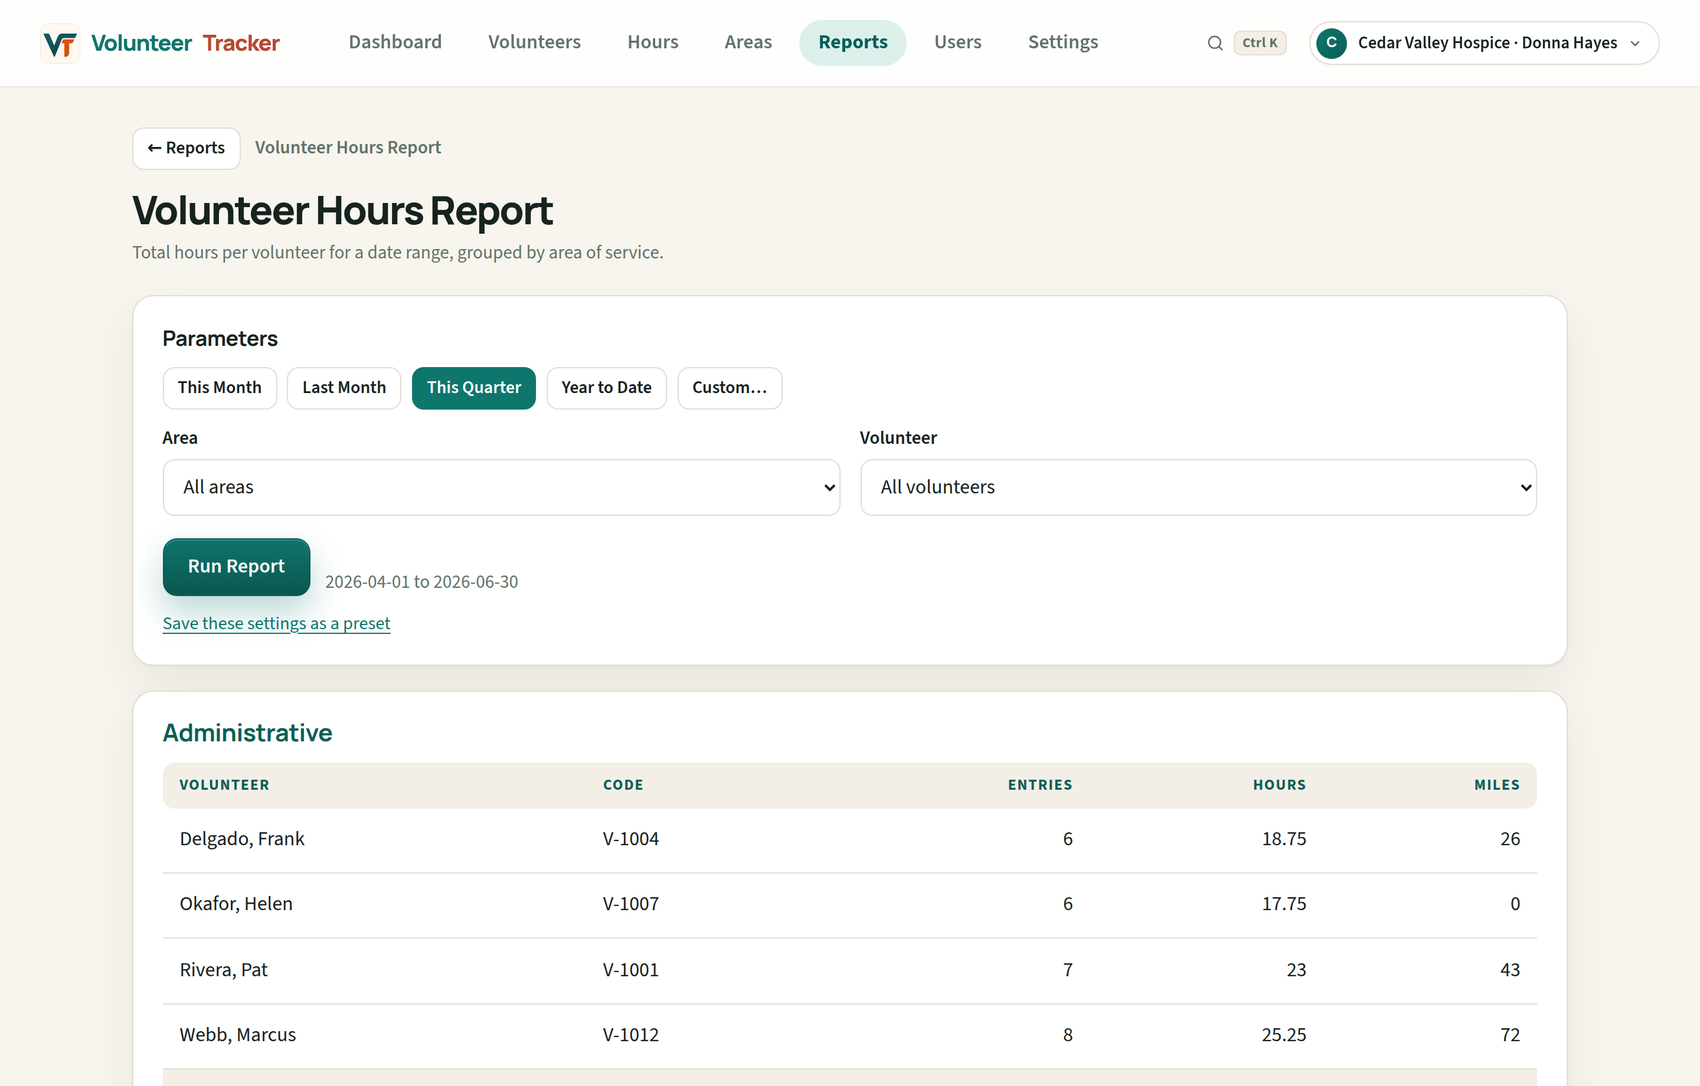Select the This Quarter range preset
The width and height of the screenshot is (1700, 1086).
474,388
